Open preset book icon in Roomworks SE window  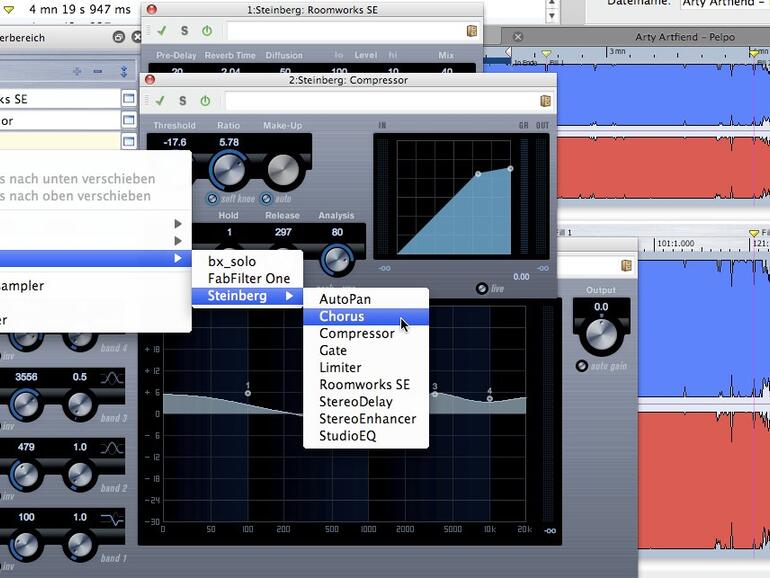click(x=471, y=31)
